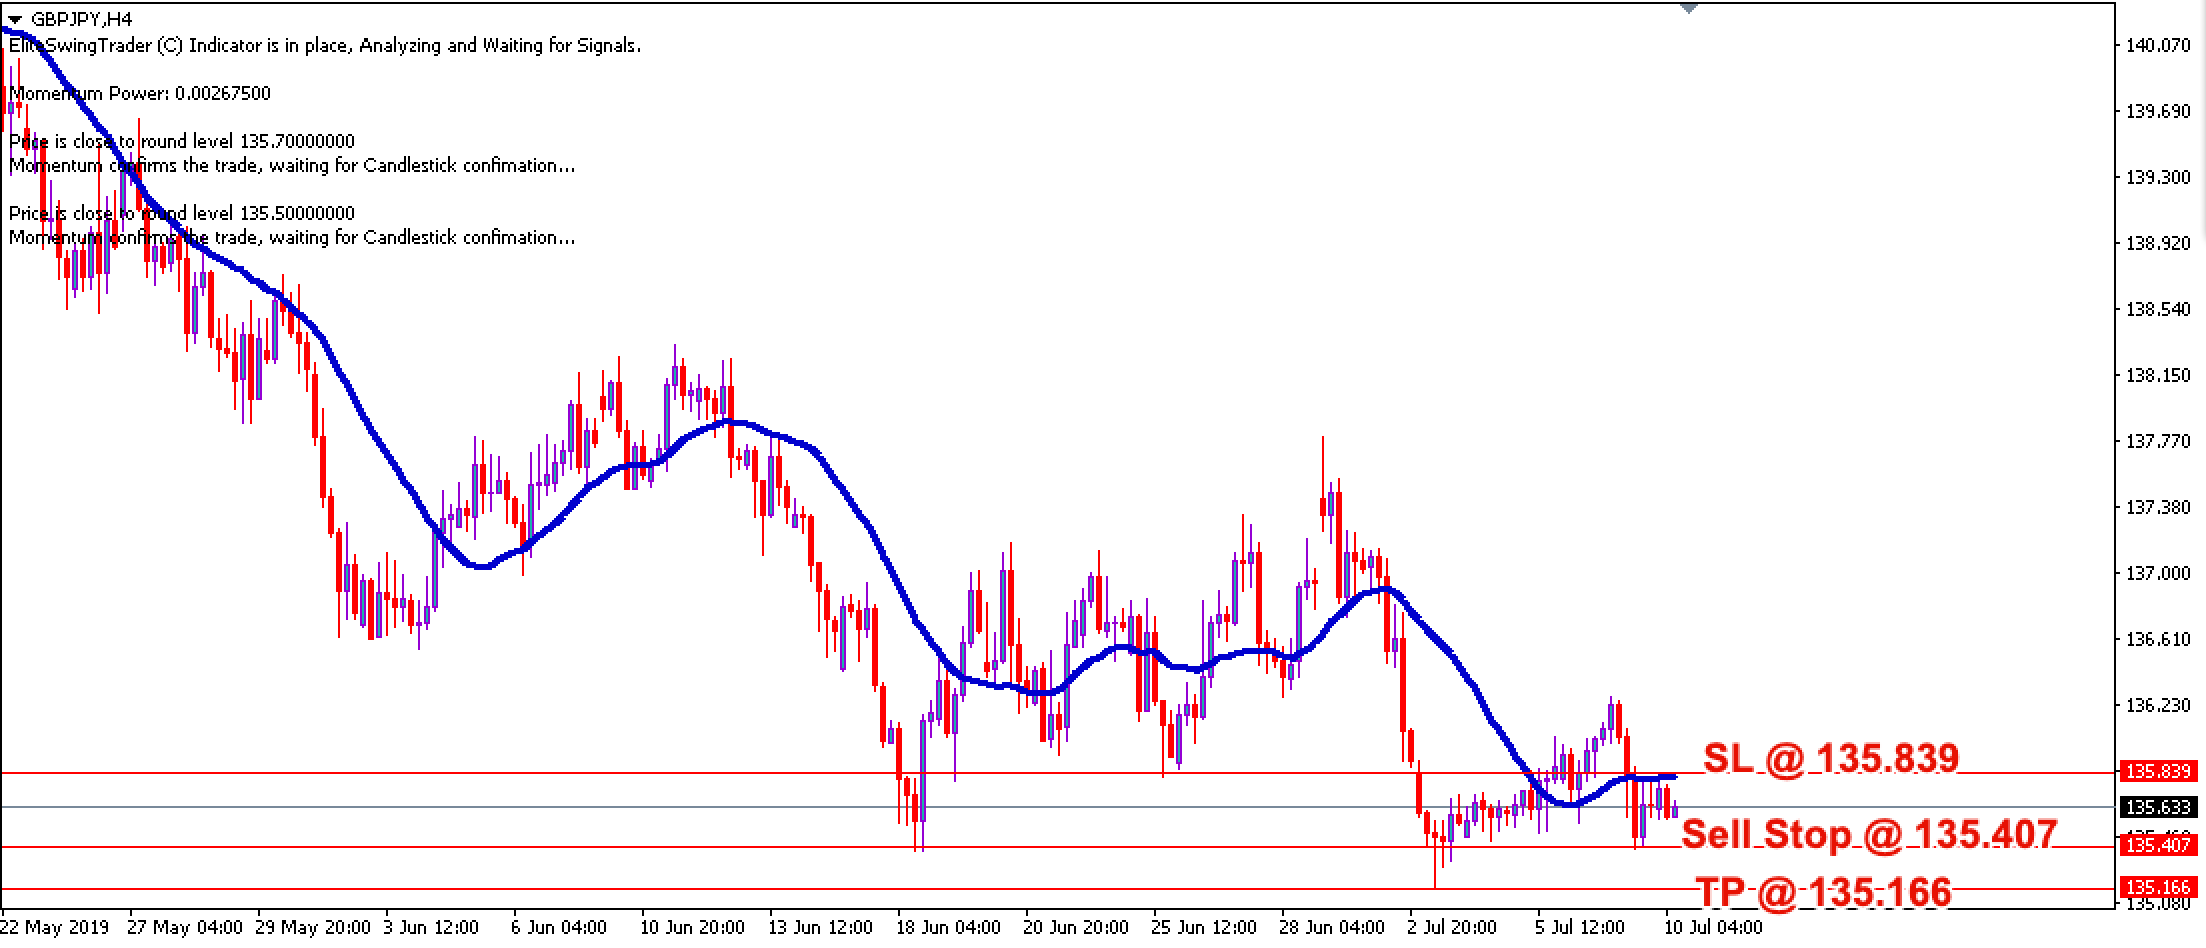Click the red 135.407 price tag
Viewport: 2206px width, 948px height.
coord(2158,846)
